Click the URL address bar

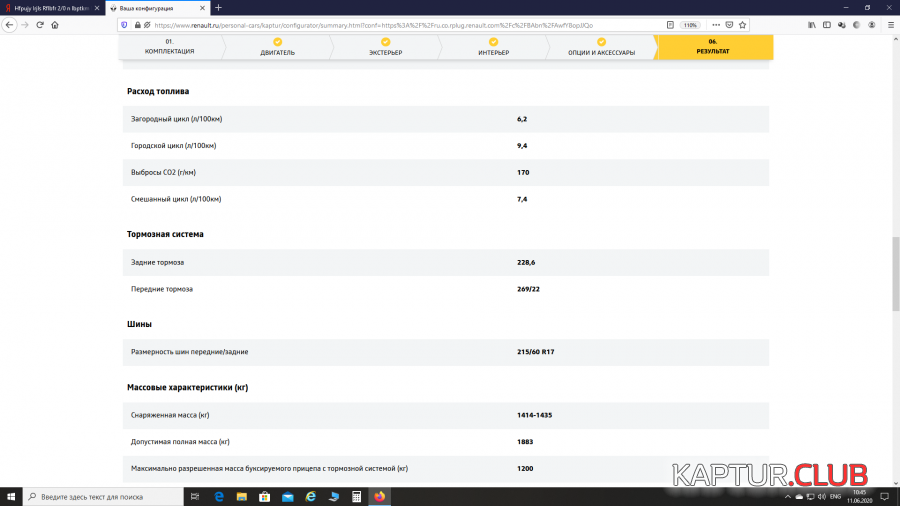400,24
